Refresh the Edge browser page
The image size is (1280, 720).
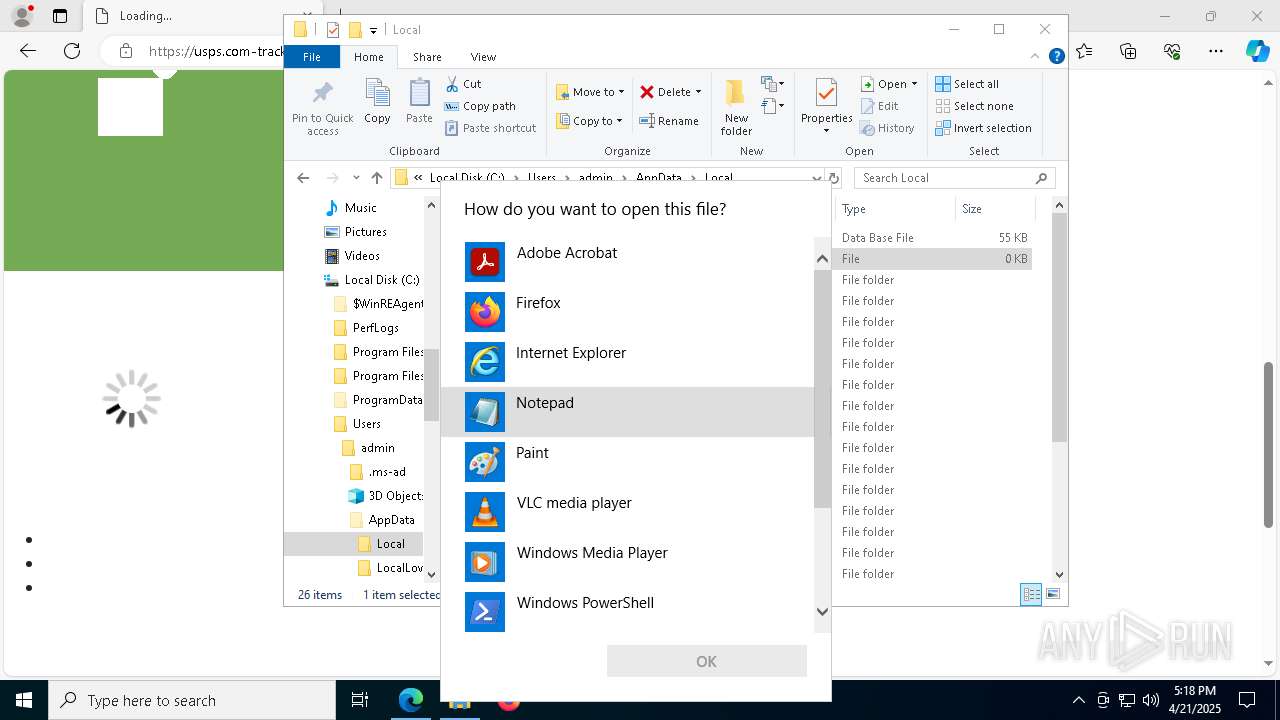tap(72, 51)
